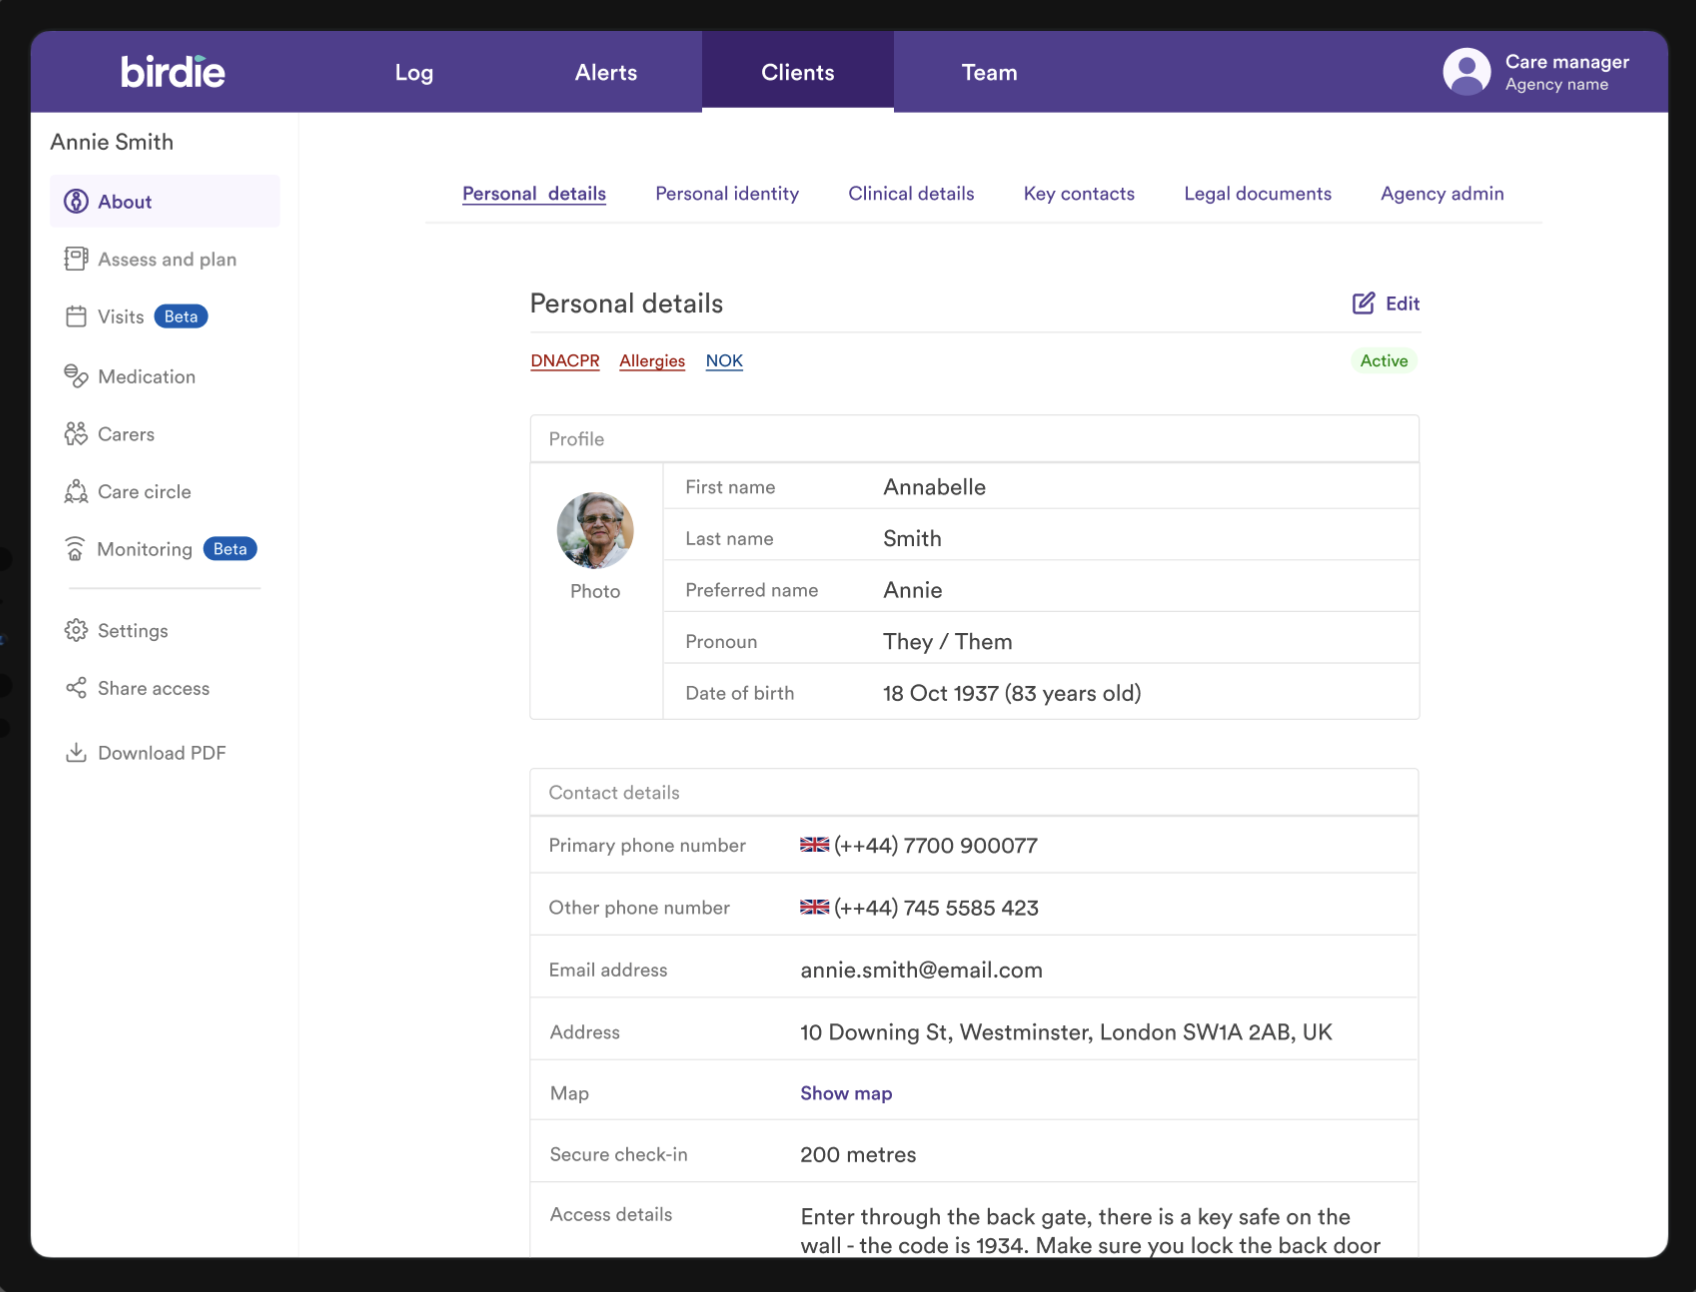This screenshot has width=1696, height=1292.
Task: Switch to the Team tab
Action: [989, 72]
